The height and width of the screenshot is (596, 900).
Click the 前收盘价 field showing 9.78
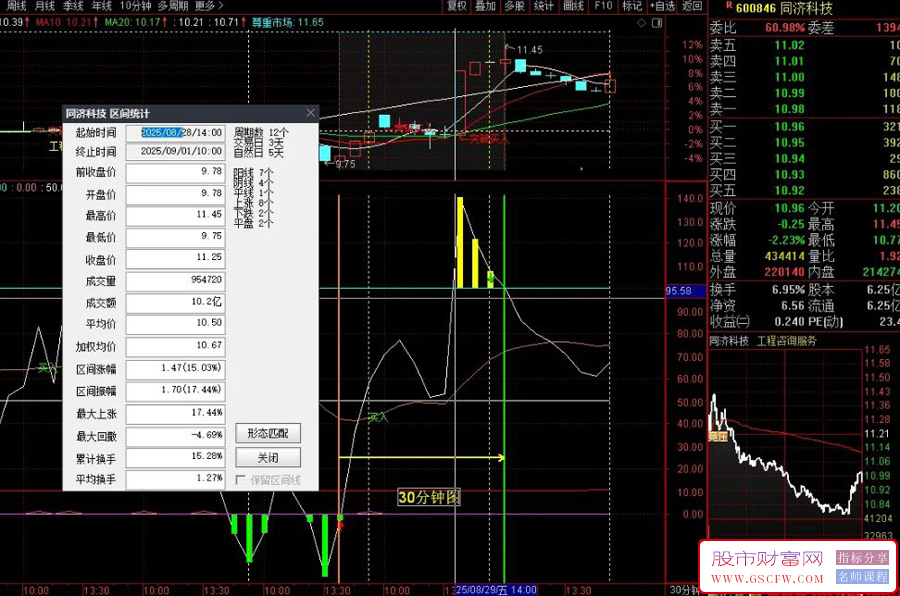[176, 172]
